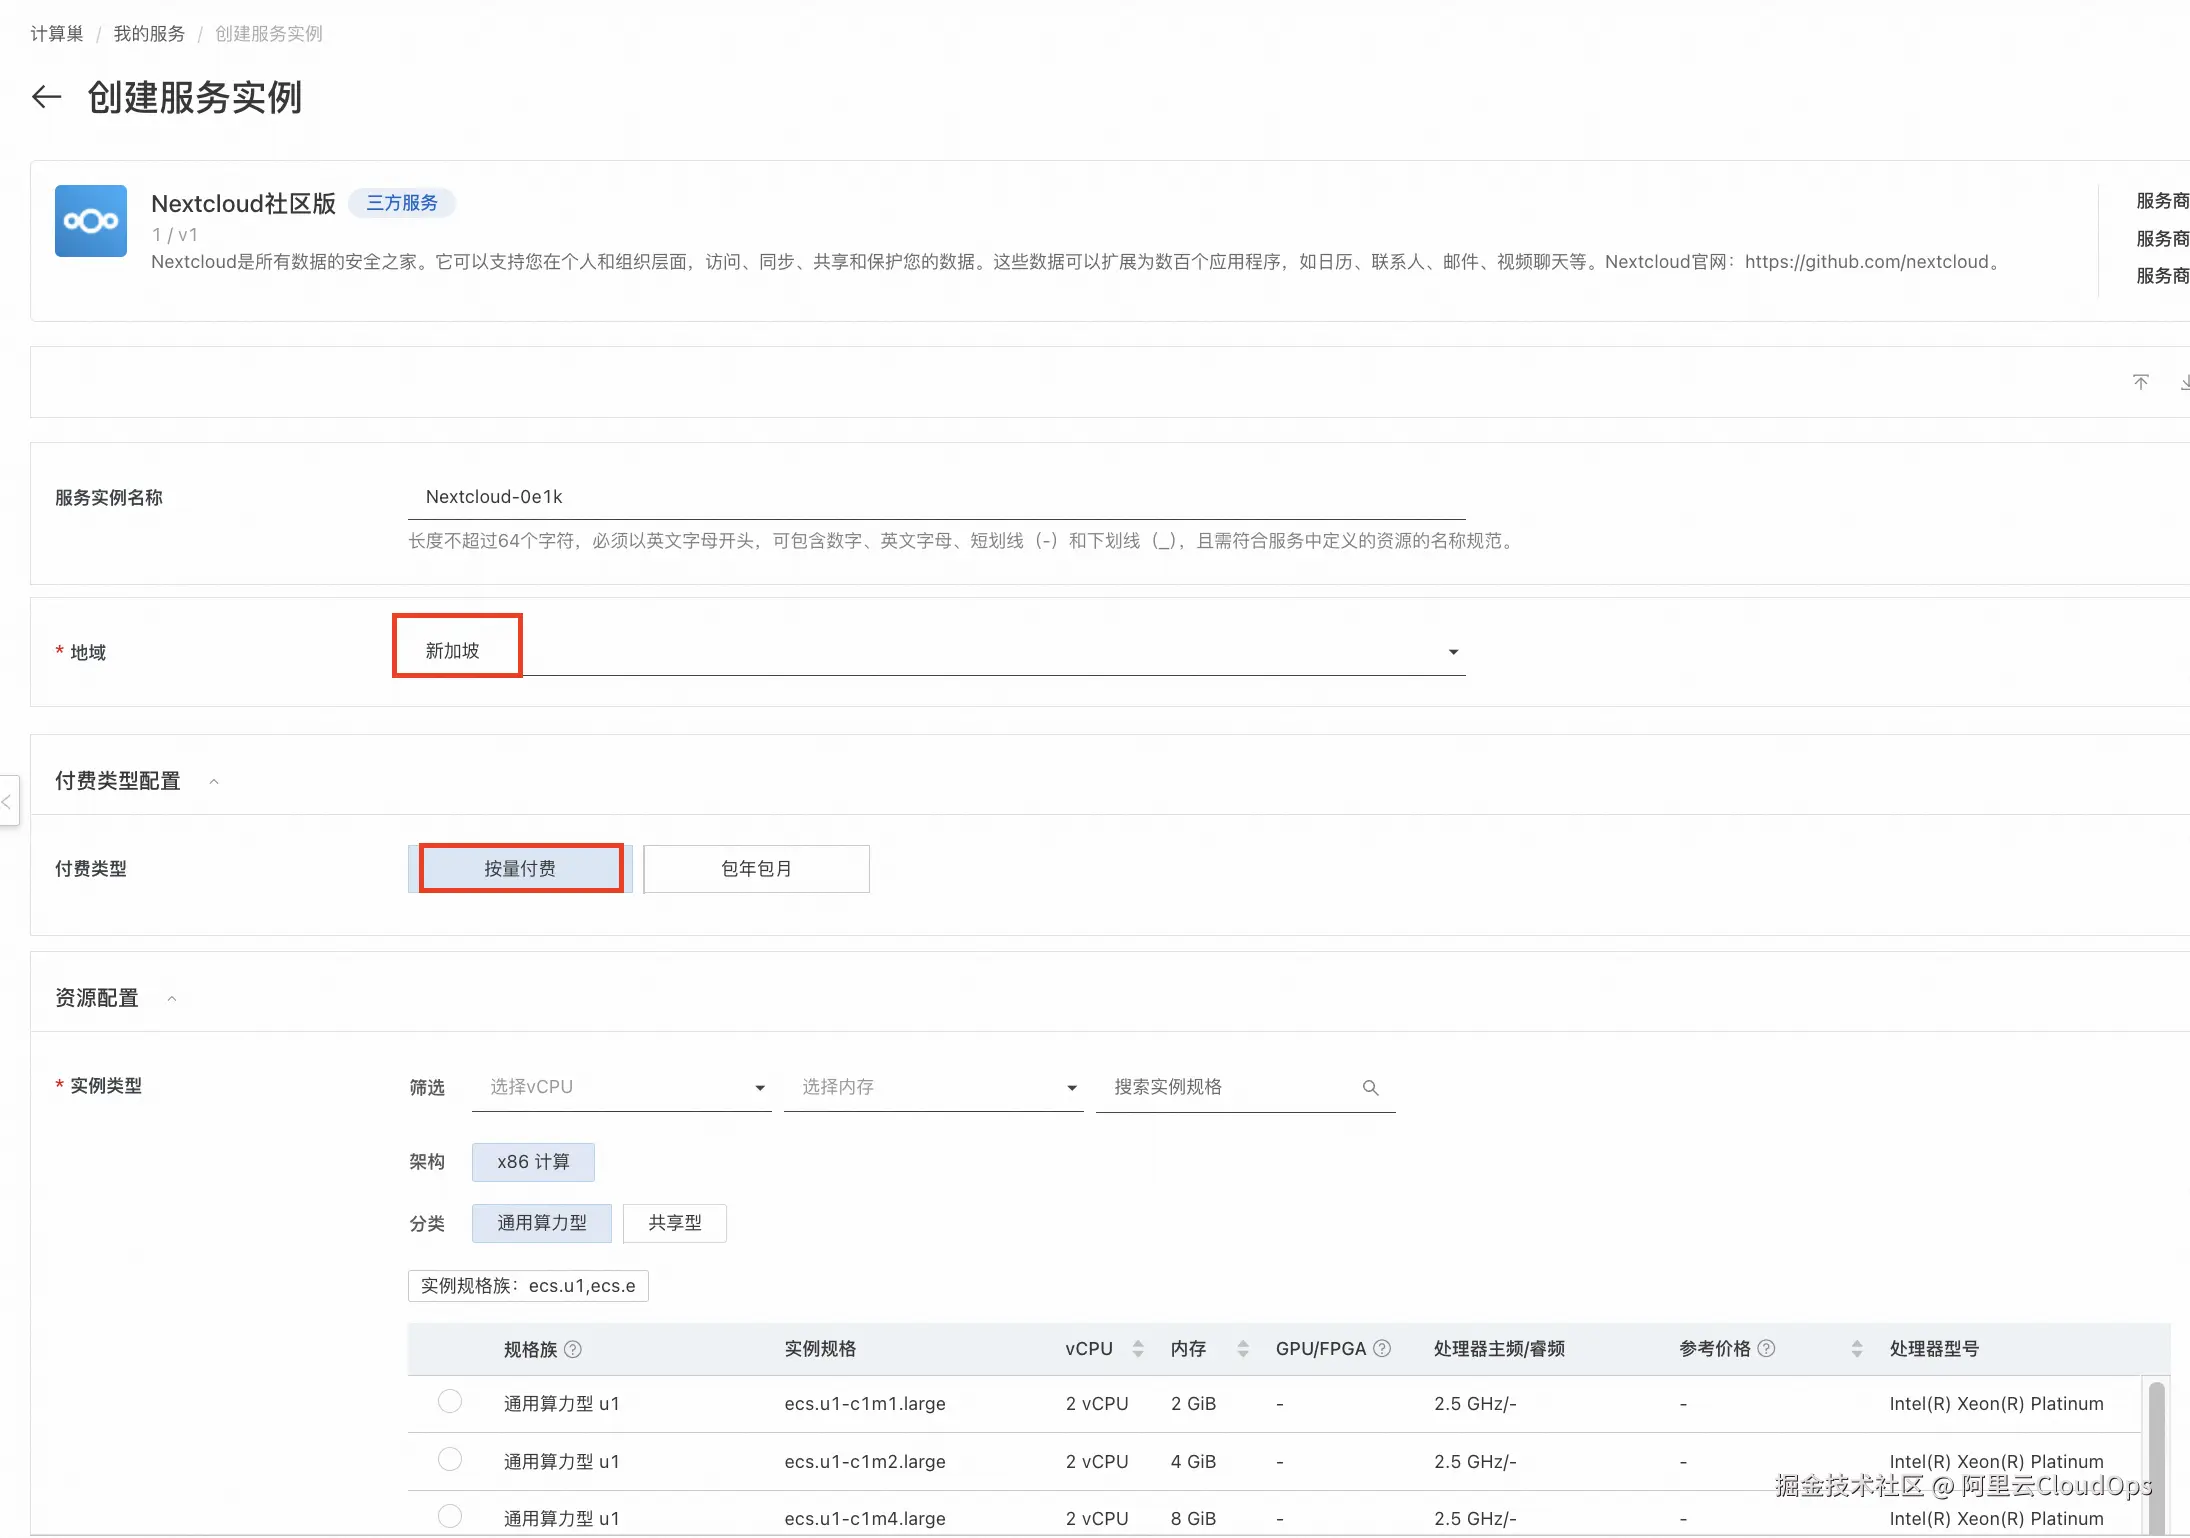Select the radio for ecs.u1-c1m1.large

tap(450, 1402)
